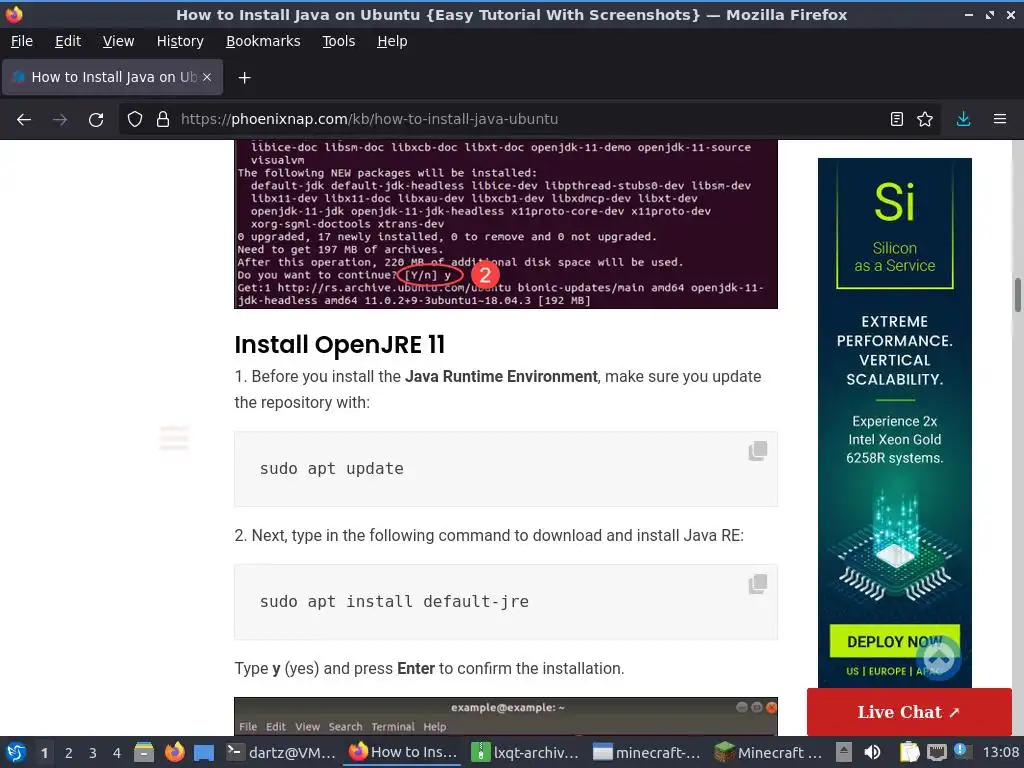Open the downloads panel
The height and width of the screenshot is (768, 1024).
click(963, 120)
